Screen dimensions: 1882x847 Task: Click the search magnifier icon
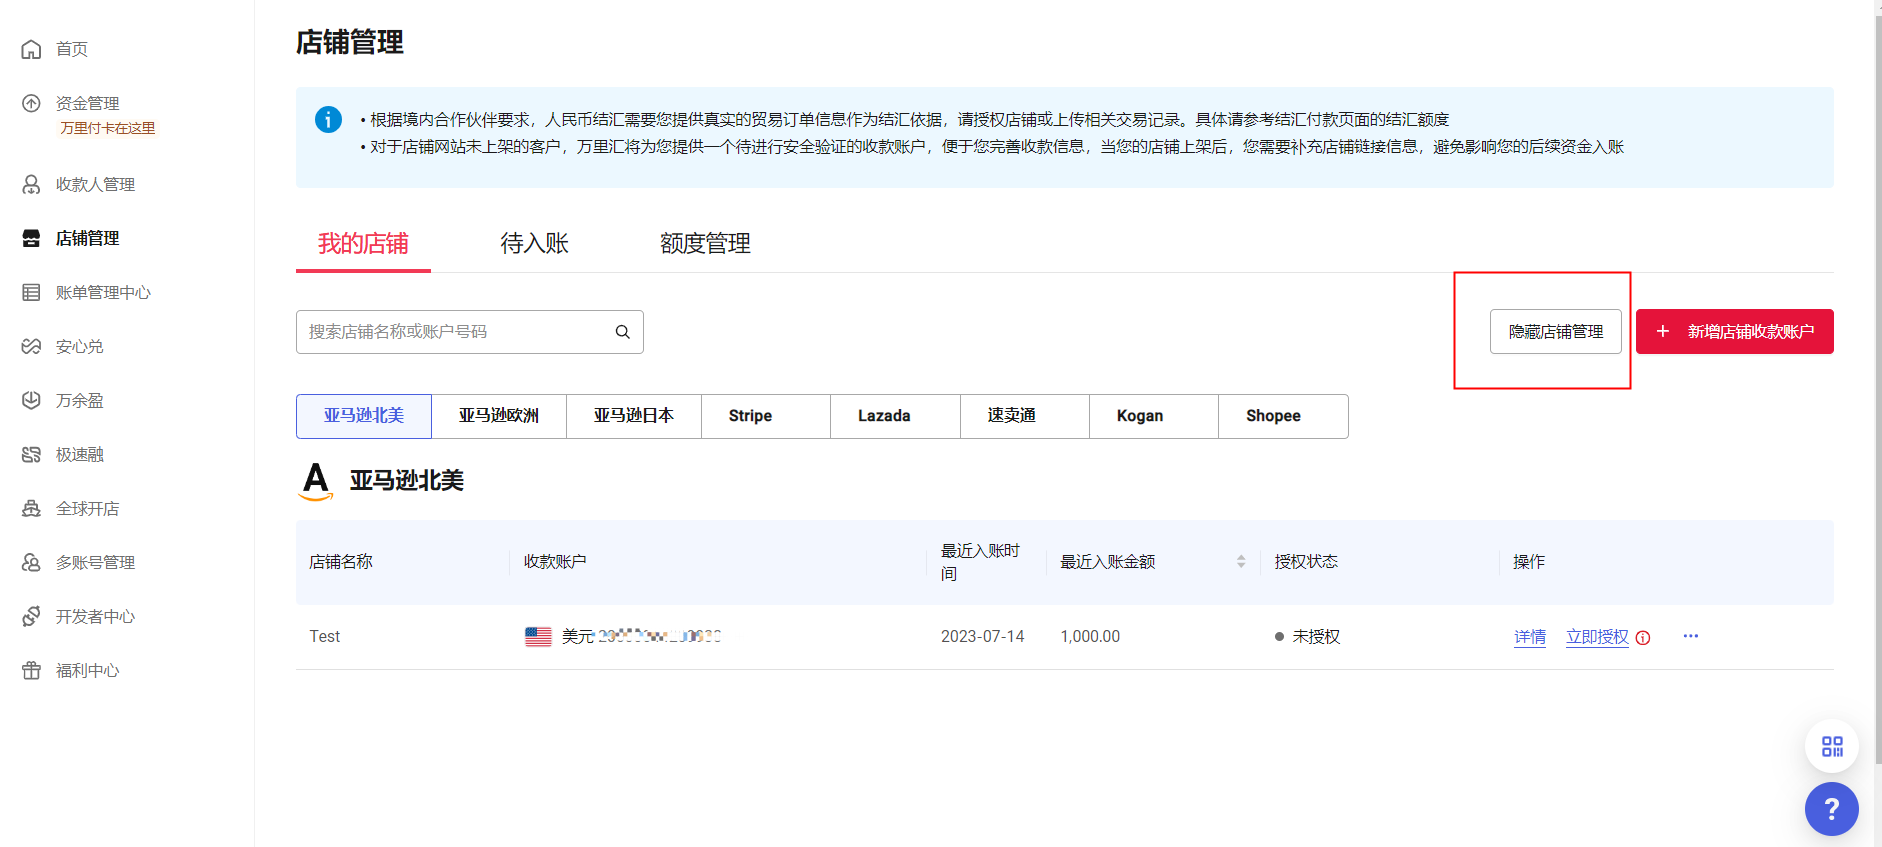pyautogui.click(x=622, y=332)
